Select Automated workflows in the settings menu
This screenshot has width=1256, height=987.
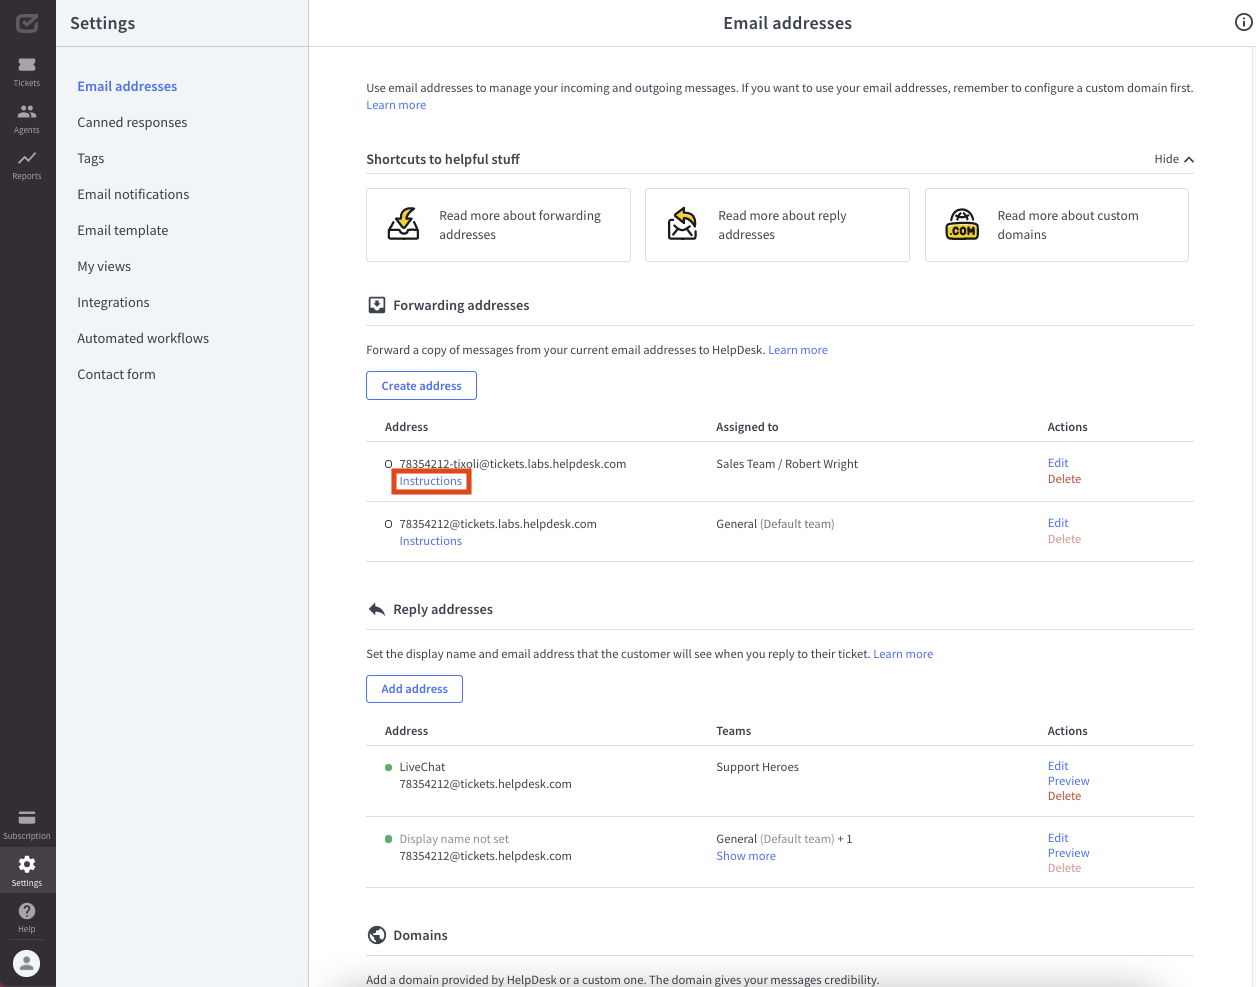click(x=143, y=338)
